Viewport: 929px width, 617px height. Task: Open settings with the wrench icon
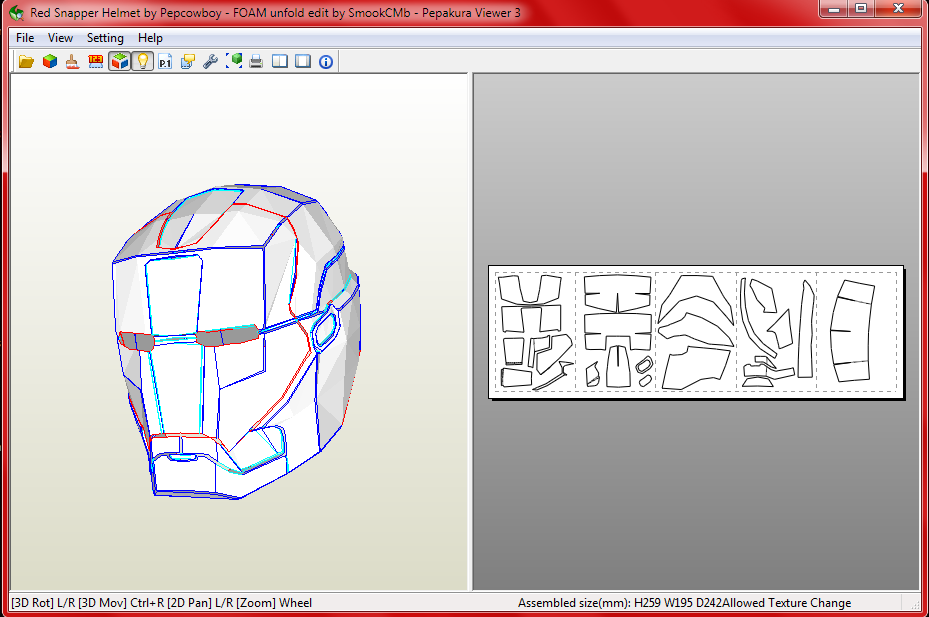tap(210, 62)
